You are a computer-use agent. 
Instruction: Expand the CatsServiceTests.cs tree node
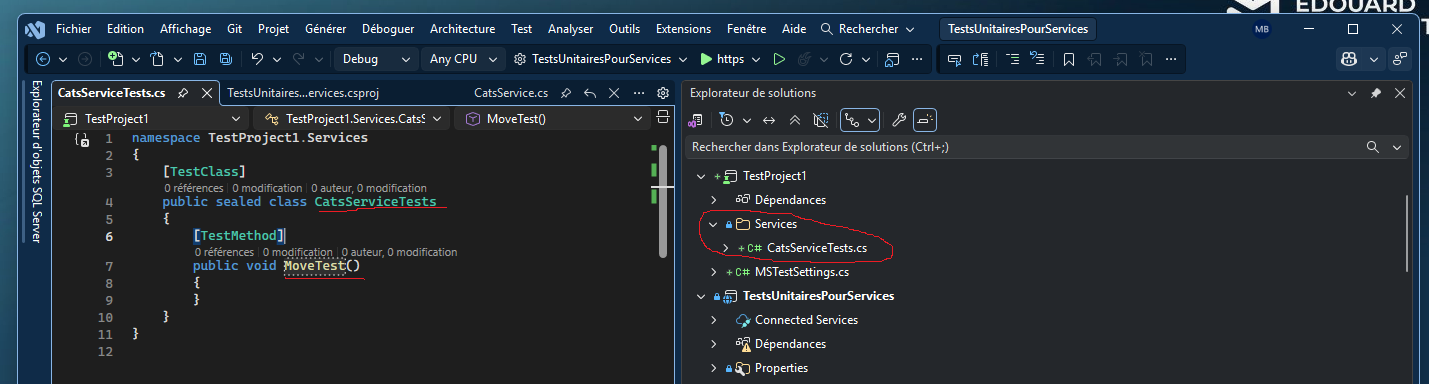pyautogui.click(x=725, y=248)
